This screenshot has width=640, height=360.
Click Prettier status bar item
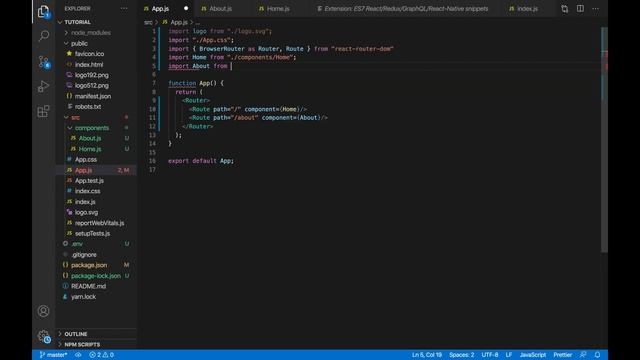tap(562, 355)
